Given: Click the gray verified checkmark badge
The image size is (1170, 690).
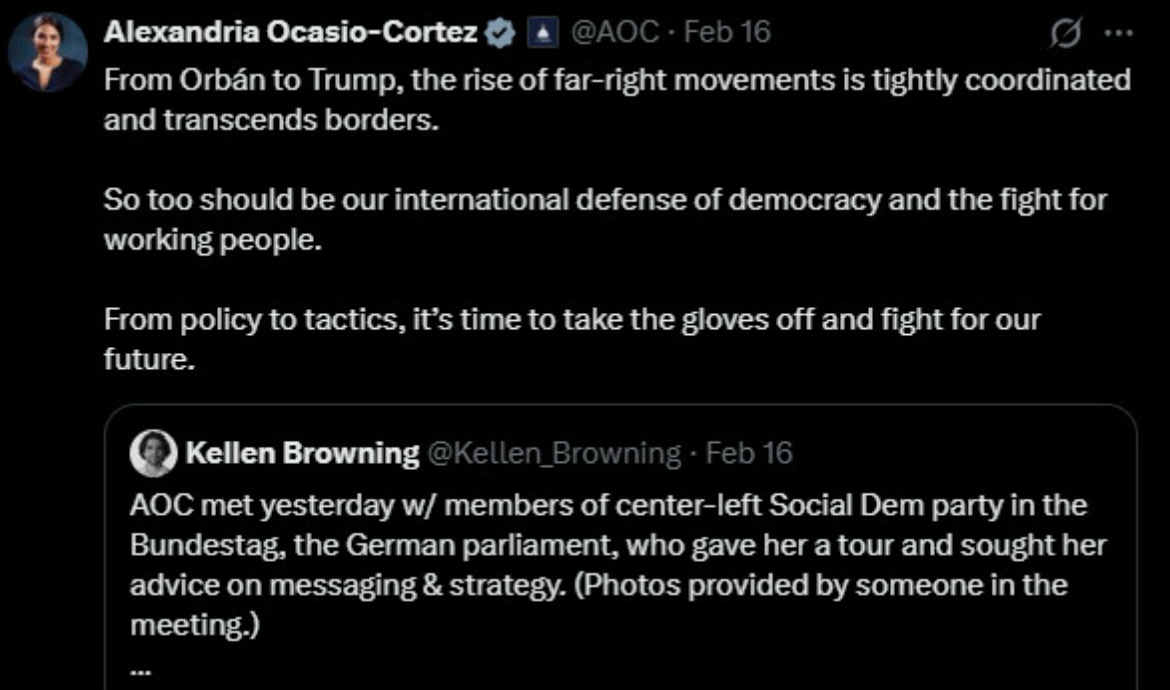Looking at the screenshot, I should 498,33.
